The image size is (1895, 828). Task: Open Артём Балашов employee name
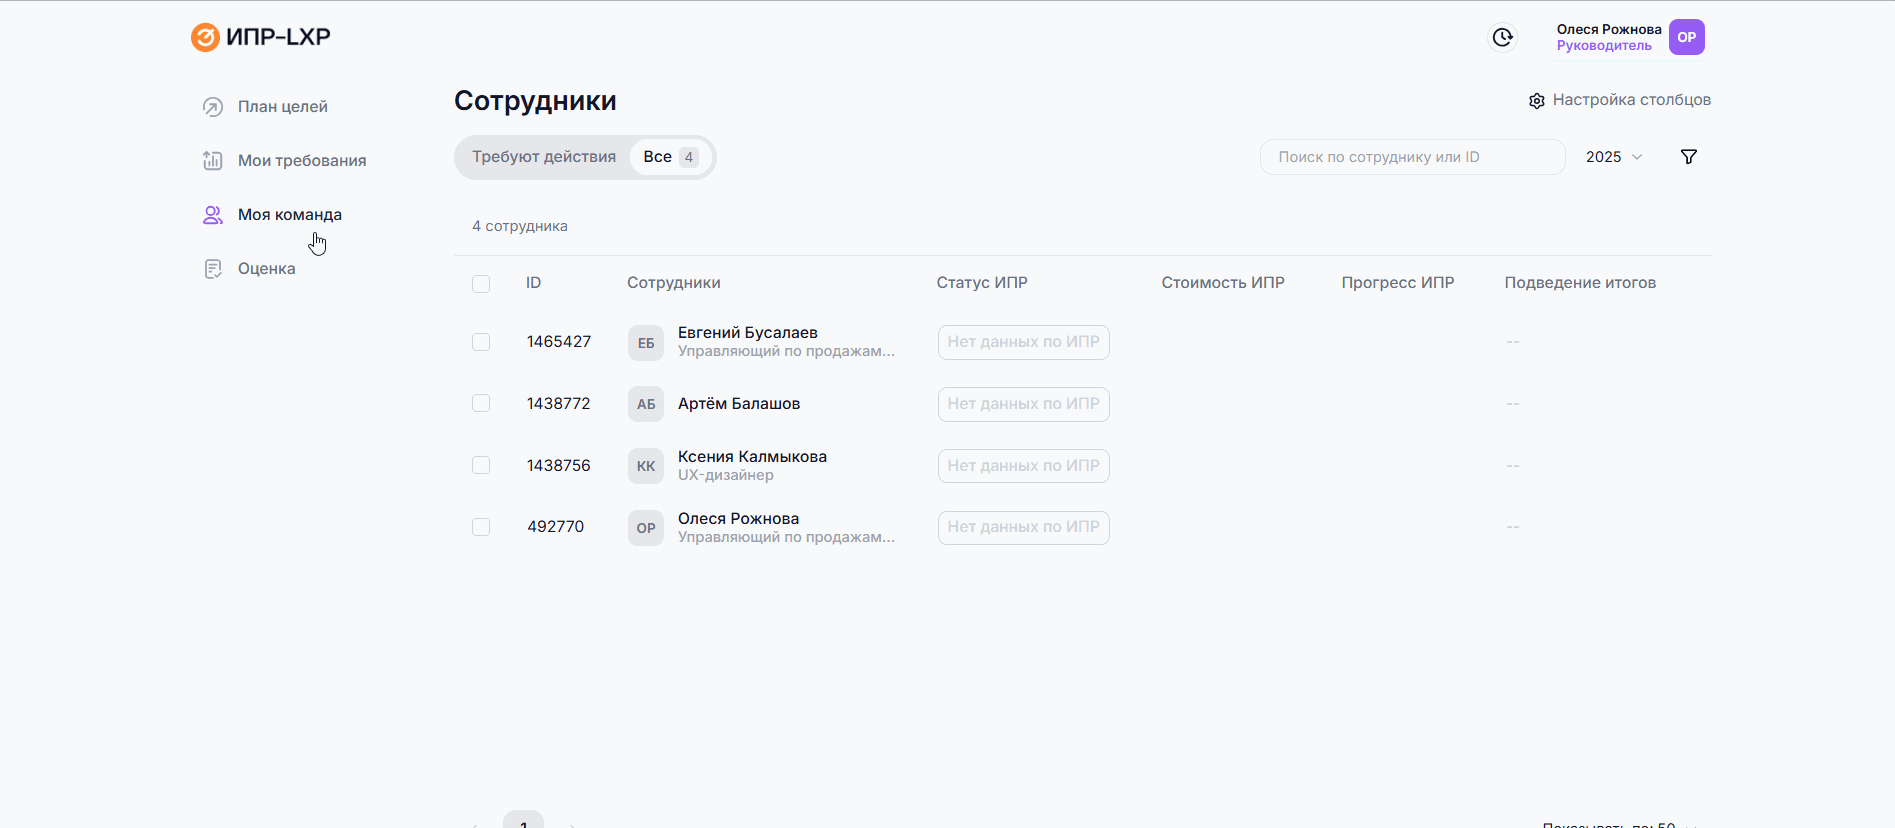pos(739,404)
